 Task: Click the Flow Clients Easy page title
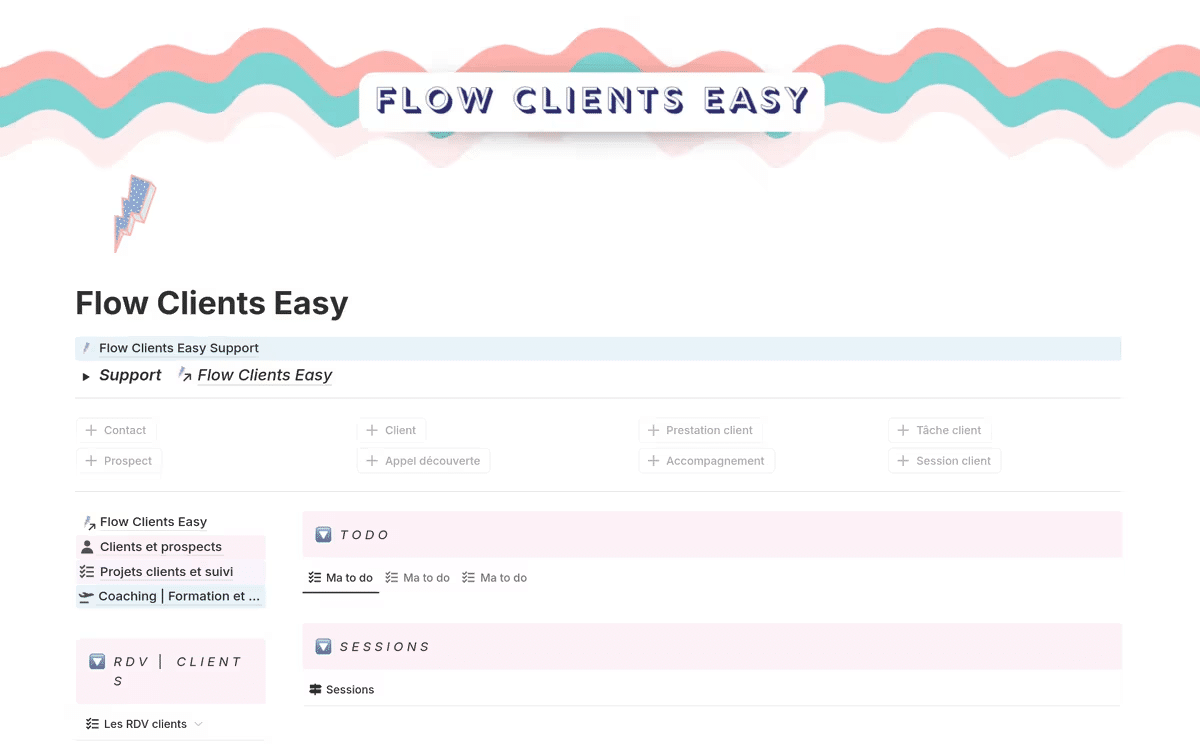[212, 302]
